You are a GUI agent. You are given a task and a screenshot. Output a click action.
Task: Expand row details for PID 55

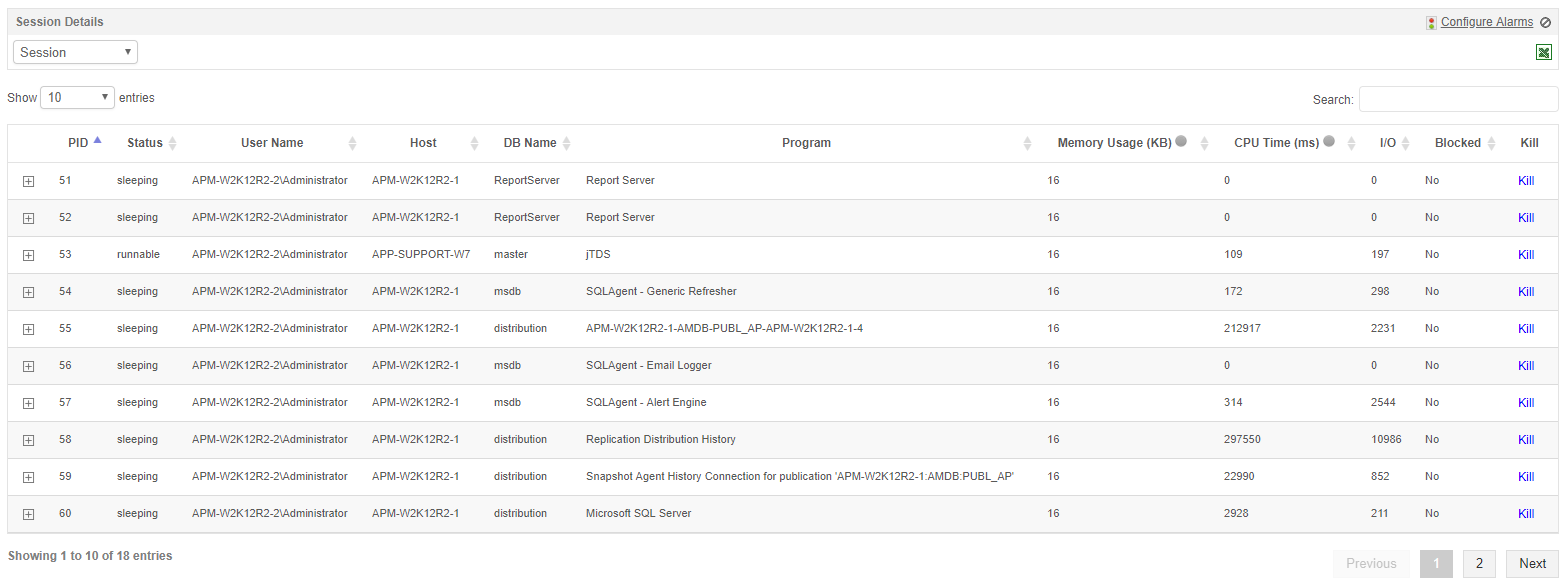coord(28,329)
